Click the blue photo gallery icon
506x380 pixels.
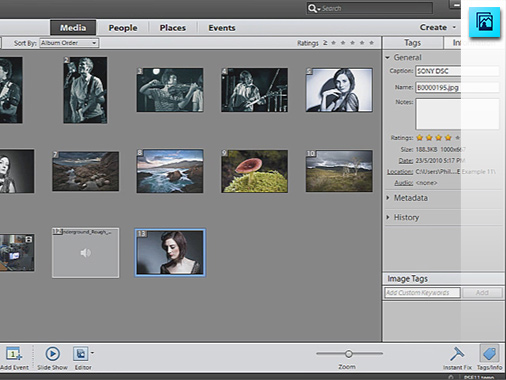point(484,22)
